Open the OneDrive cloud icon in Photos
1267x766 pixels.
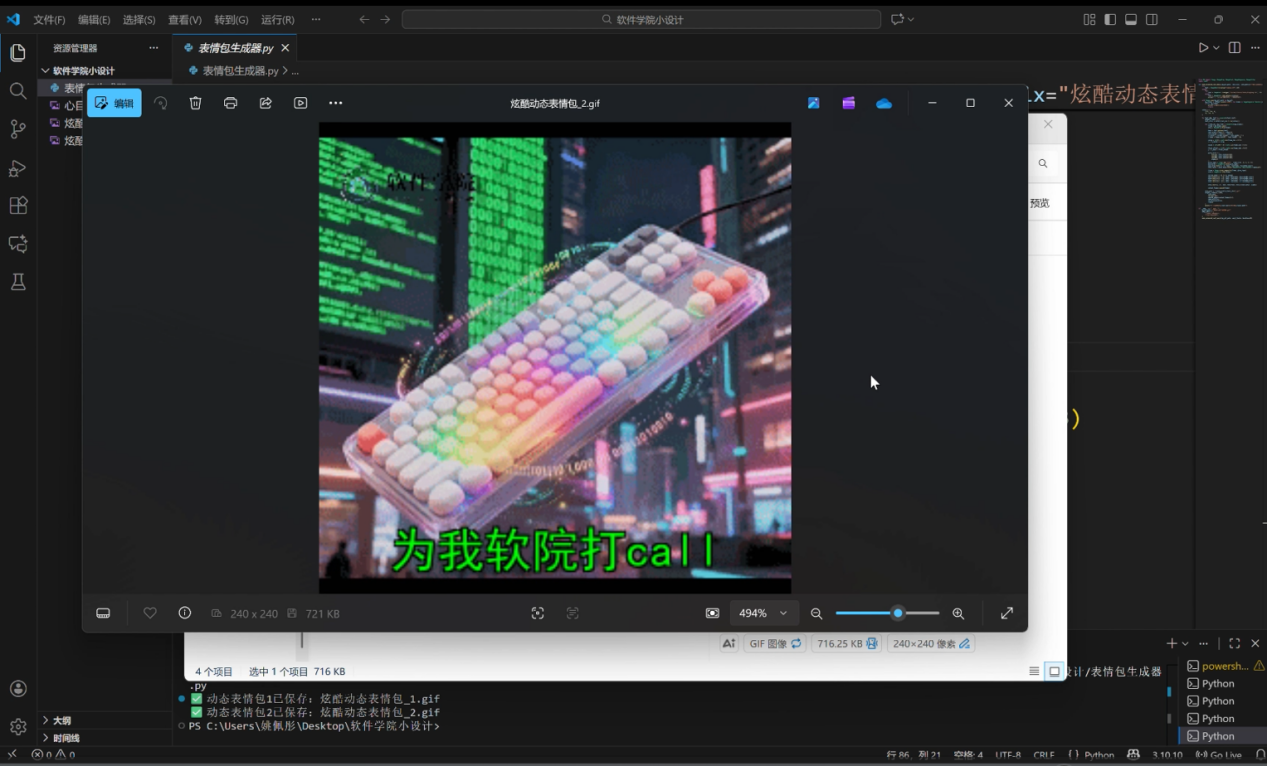(884, 103)
